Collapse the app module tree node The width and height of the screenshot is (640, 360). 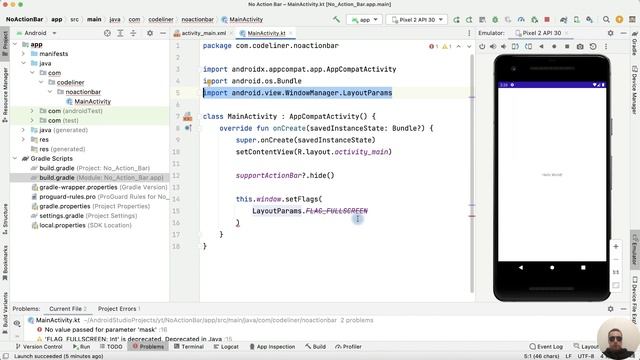(15, 44)
